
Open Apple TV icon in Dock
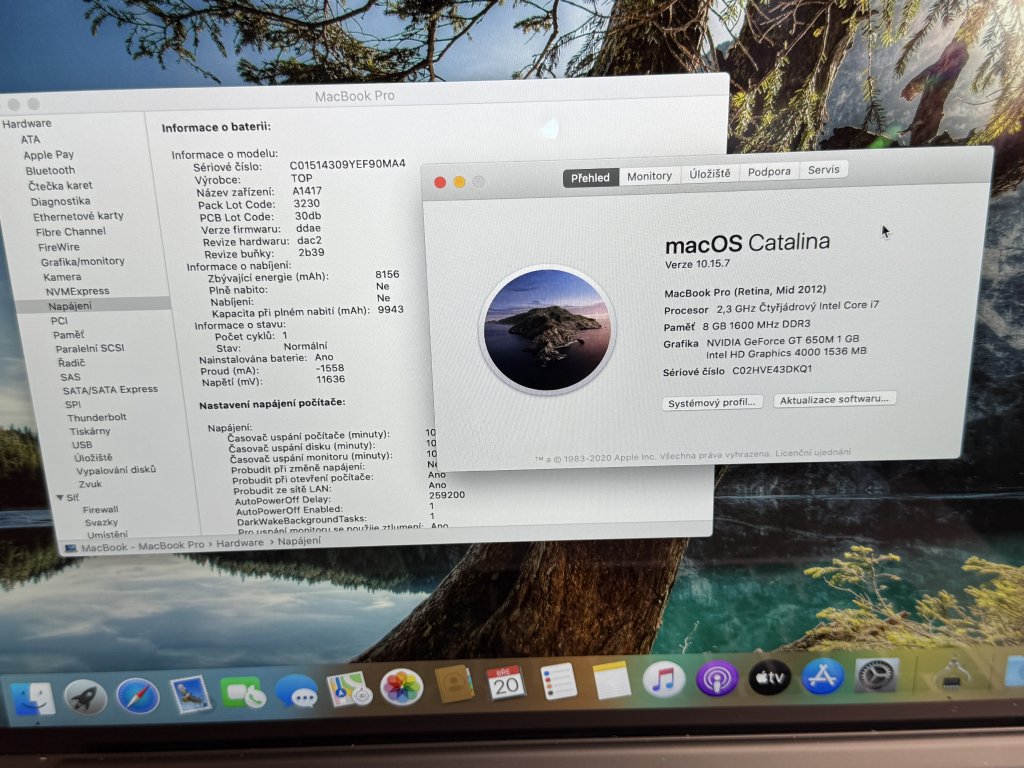769,677
